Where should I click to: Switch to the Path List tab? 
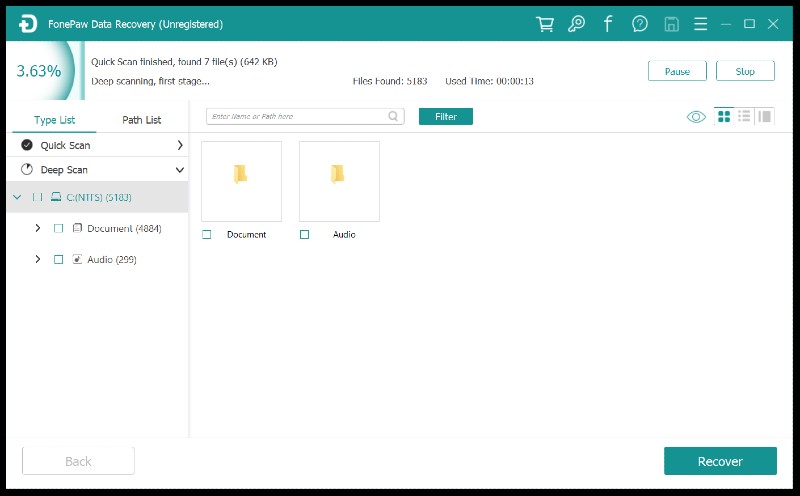[x=141, y=120]
